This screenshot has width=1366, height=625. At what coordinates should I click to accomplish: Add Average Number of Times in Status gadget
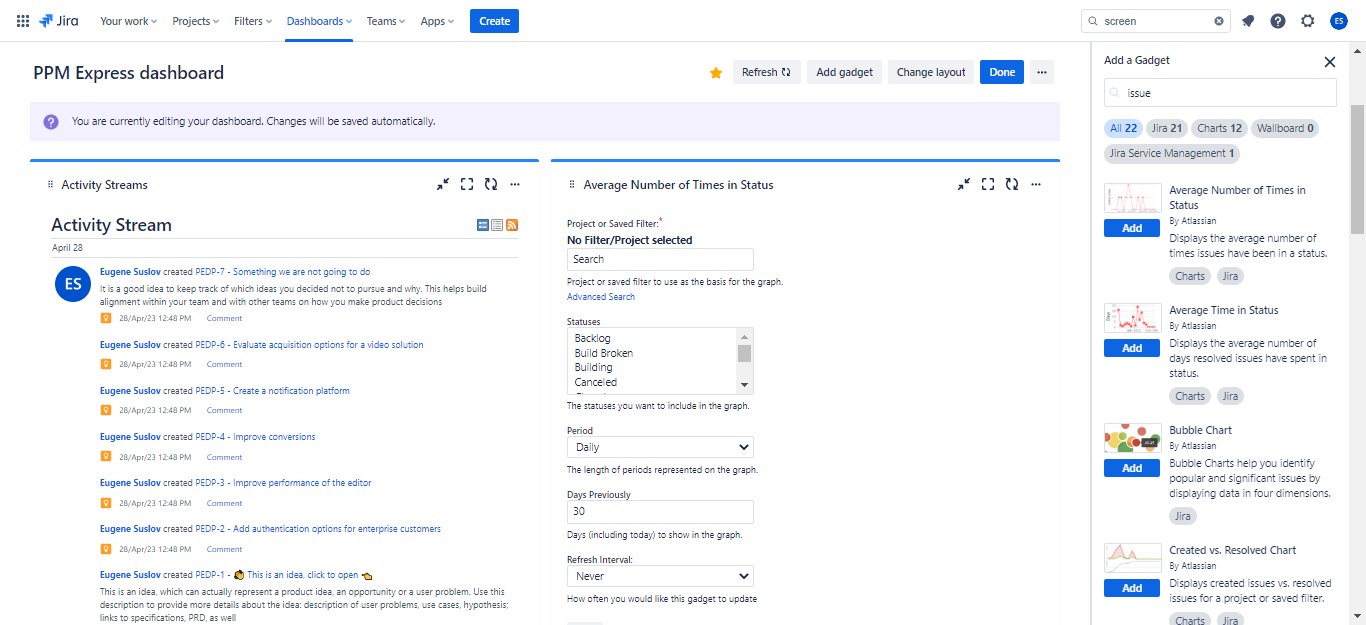(1132, 228)
